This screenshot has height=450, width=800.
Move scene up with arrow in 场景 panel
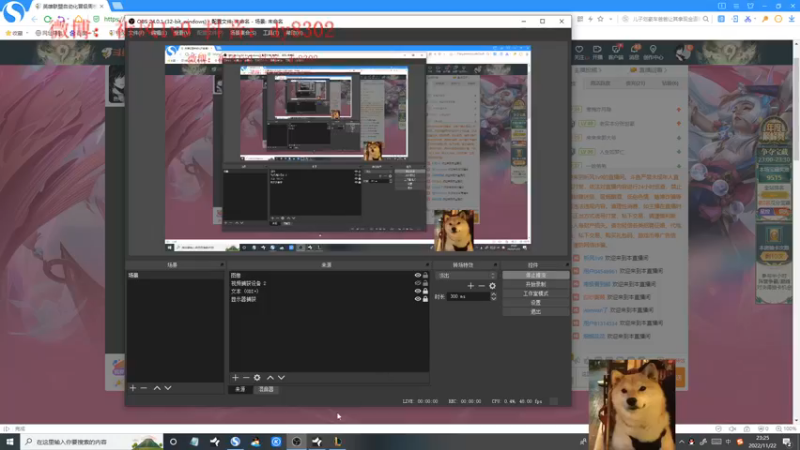coord(157,388)
